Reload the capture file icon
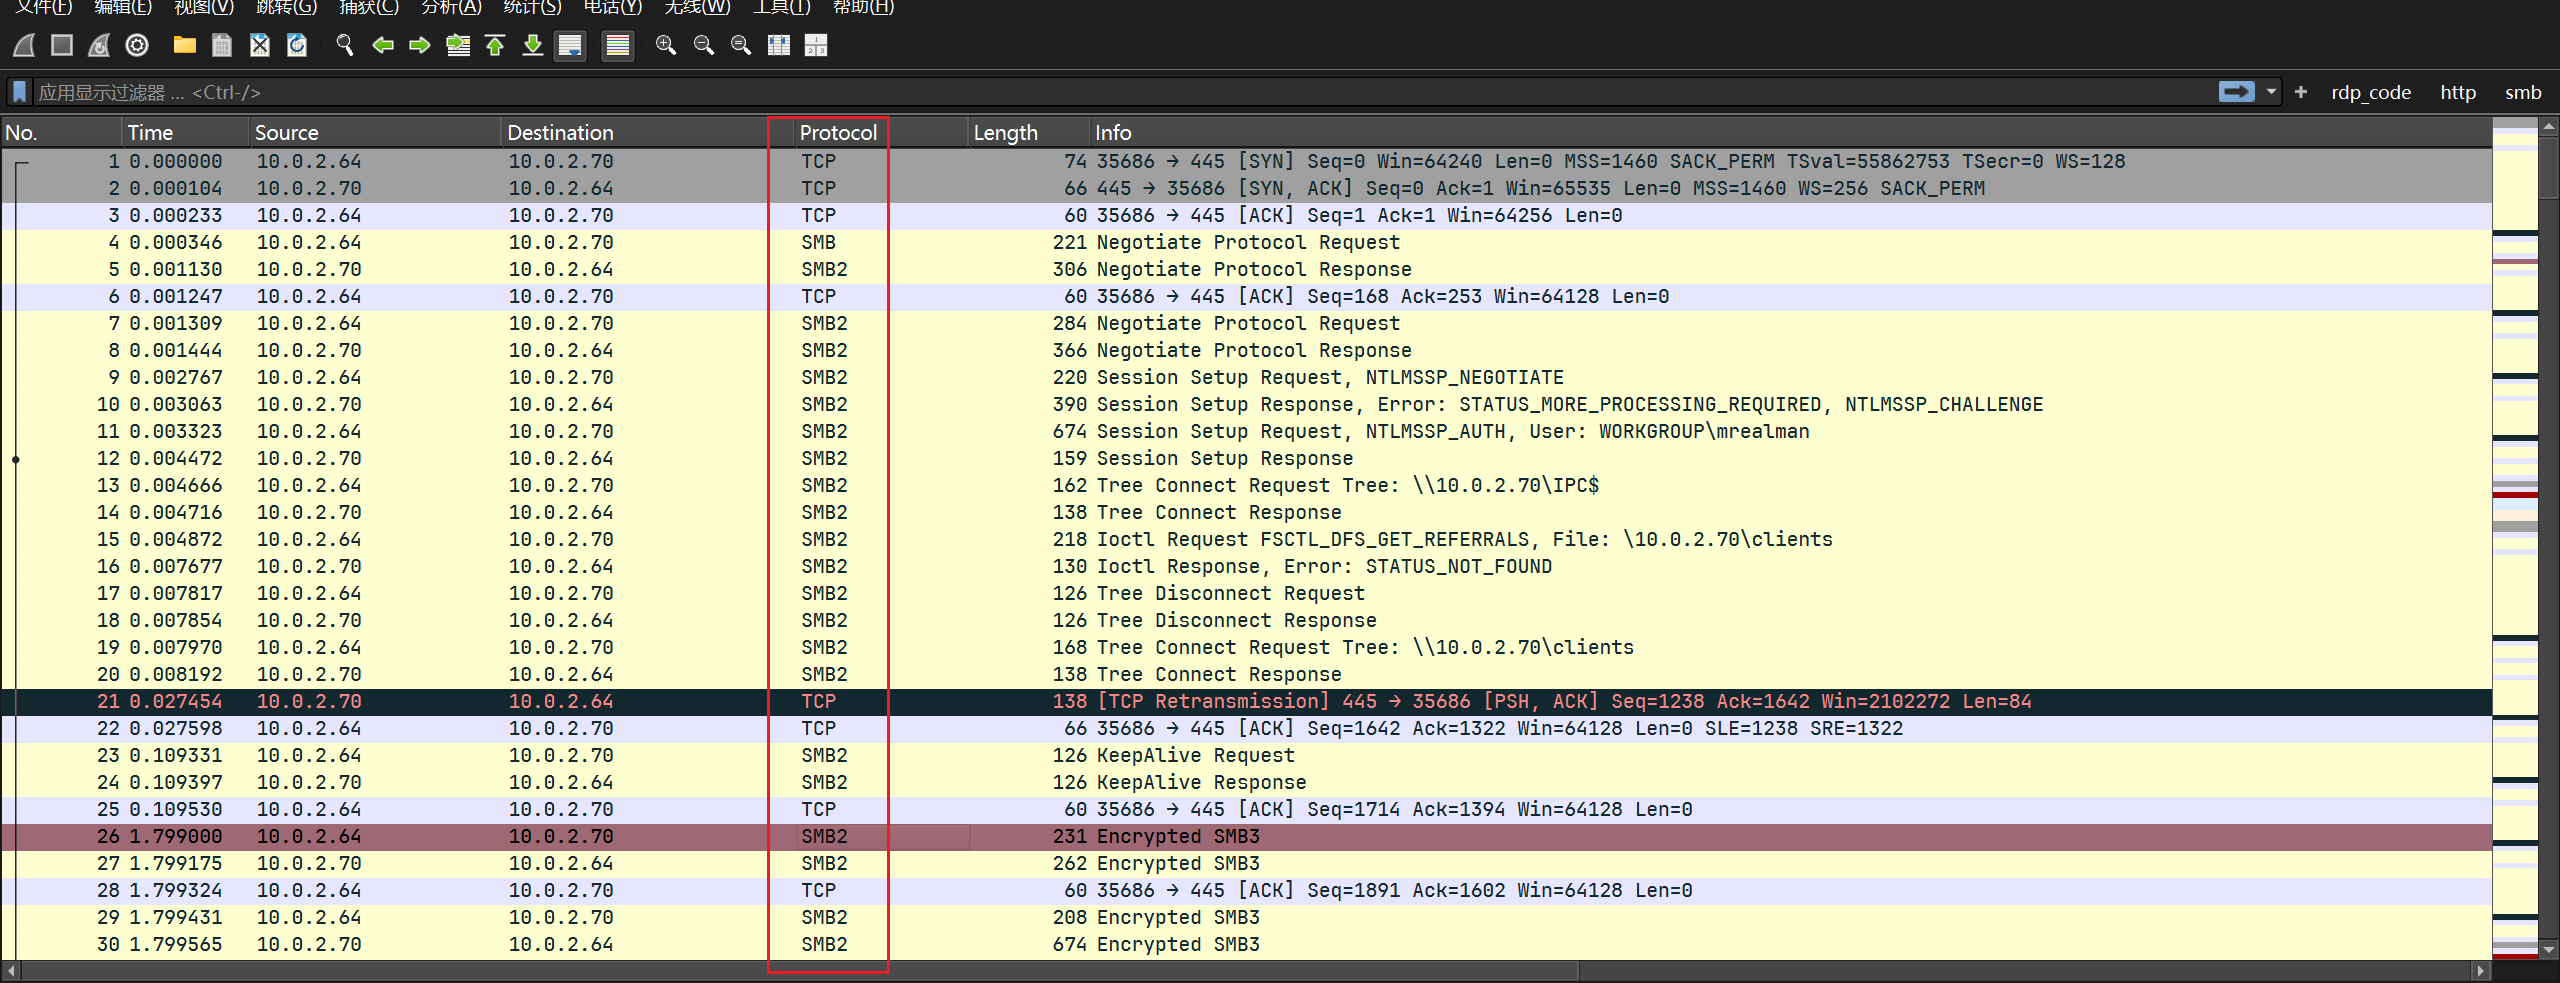The image size is (2560, 983). (x=297, y=45)
